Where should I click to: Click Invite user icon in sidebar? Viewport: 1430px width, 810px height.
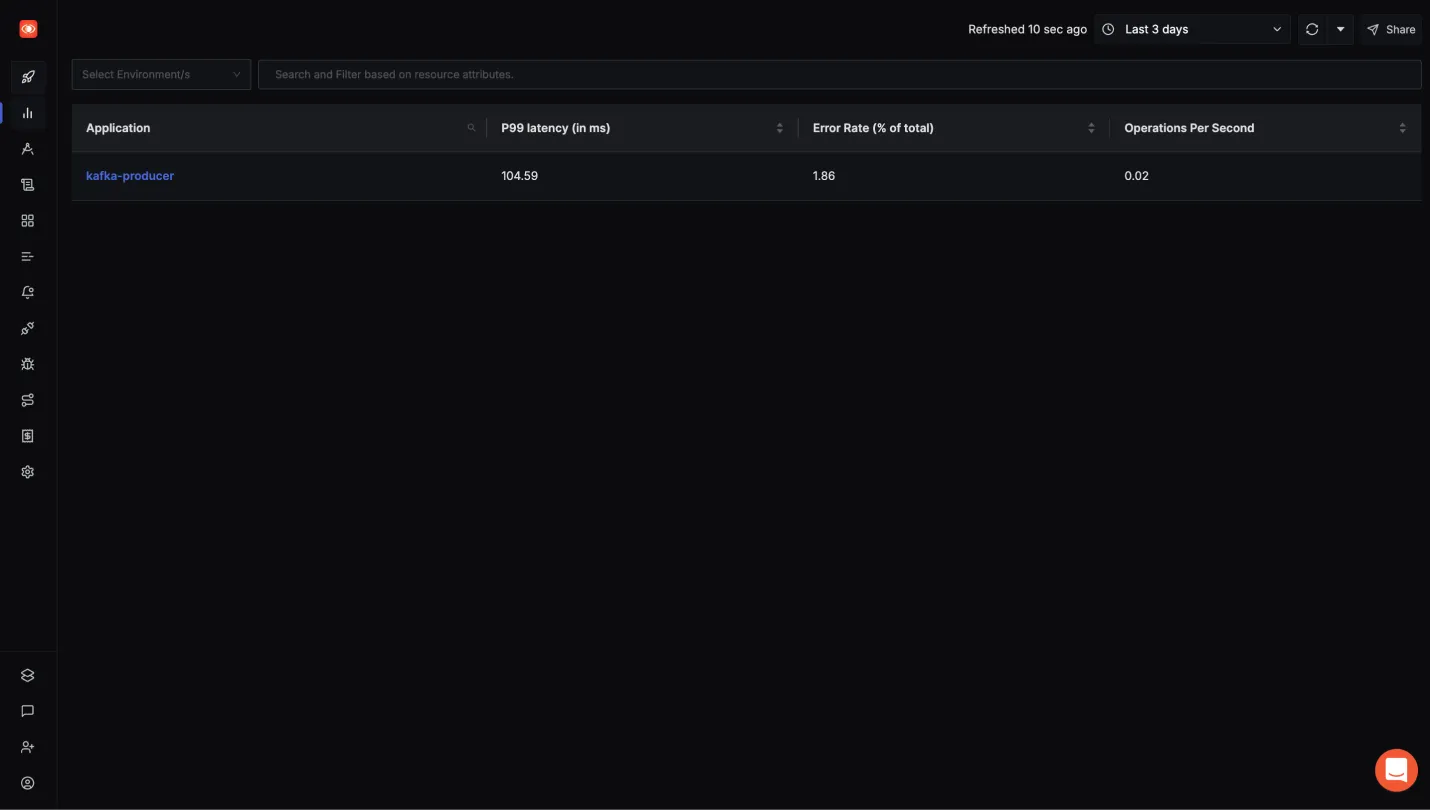click(28, 747)
